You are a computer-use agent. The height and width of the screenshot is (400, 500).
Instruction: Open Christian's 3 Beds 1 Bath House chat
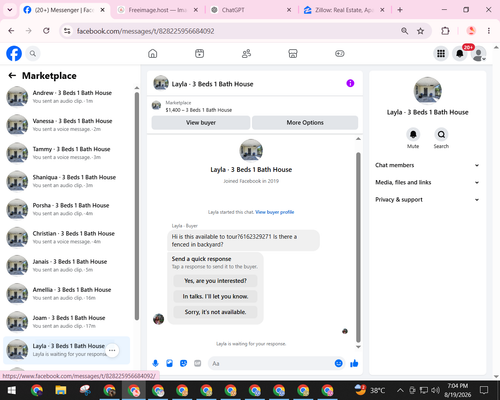(x=67, y=237)
